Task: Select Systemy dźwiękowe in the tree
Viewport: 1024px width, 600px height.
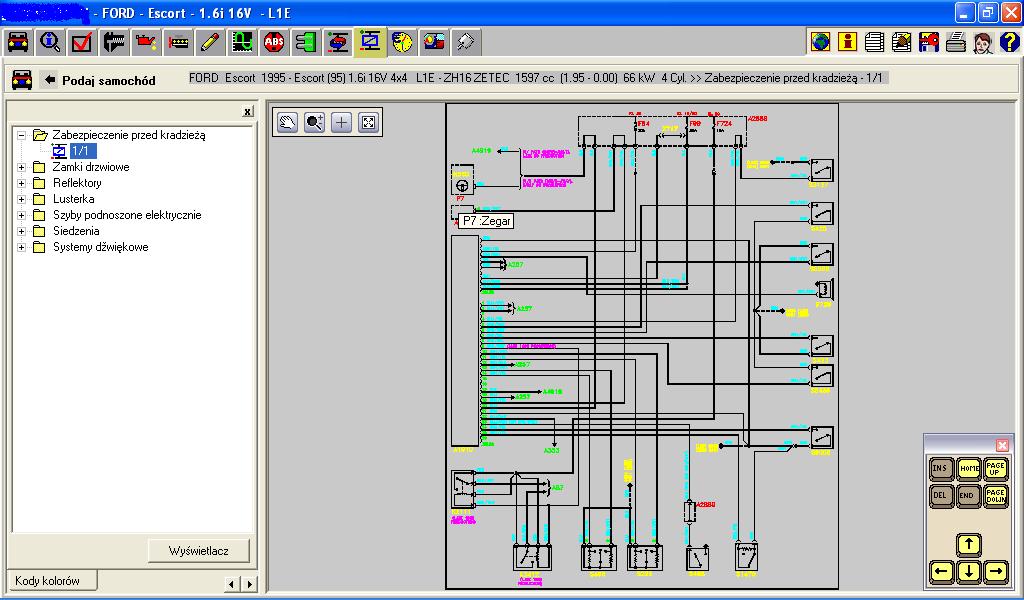Action: [x=101, y=247]
